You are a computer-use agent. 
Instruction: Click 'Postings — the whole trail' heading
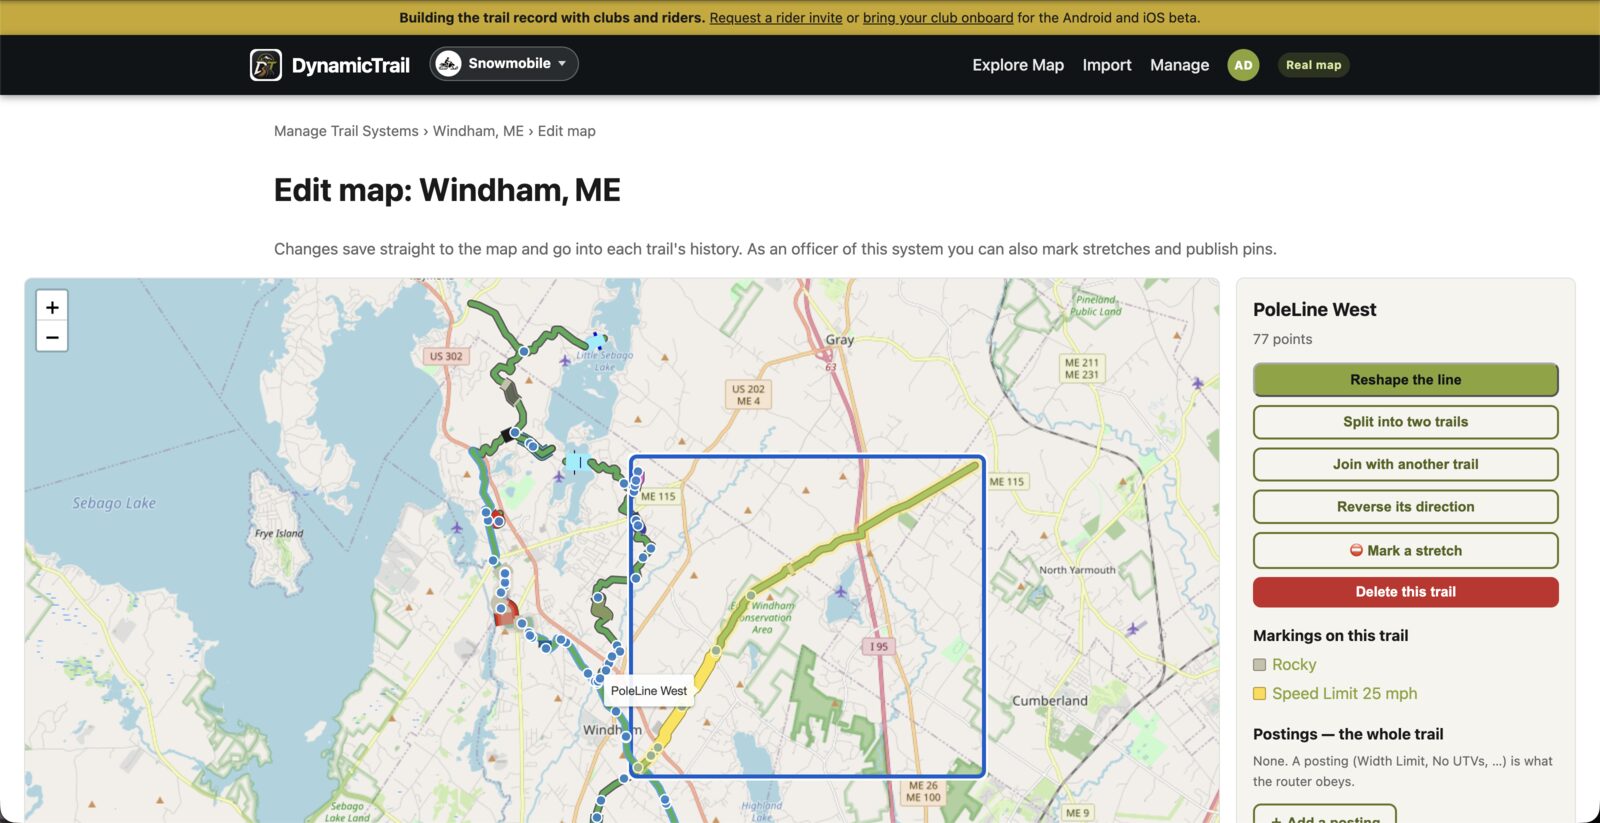click(1348, 734)
